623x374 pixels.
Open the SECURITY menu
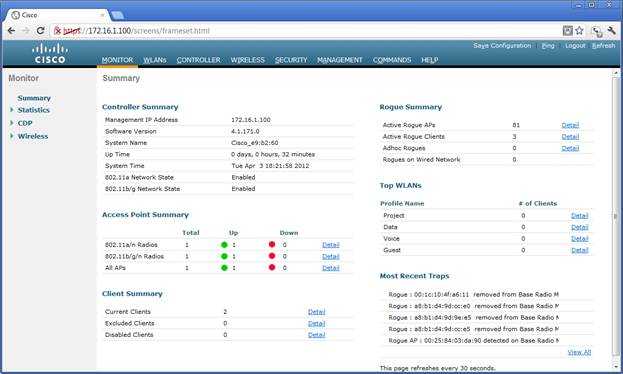pyautogui.click(x=291, y=60)
